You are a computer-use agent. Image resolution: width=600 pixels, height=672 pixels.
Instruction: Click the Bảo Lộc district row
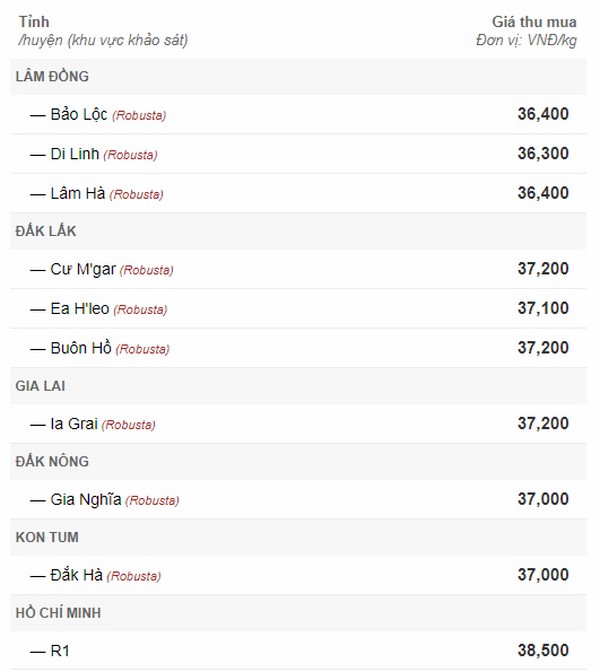point(298,114)
